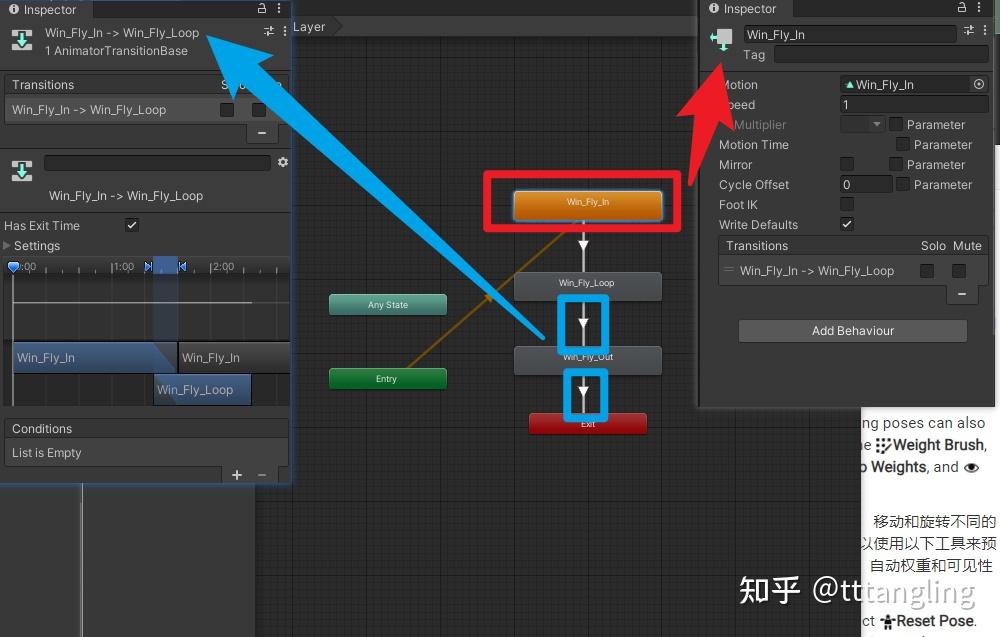Open the Motion object picker
Viewport: 1000px width, 637px height.
click(978, 84)
